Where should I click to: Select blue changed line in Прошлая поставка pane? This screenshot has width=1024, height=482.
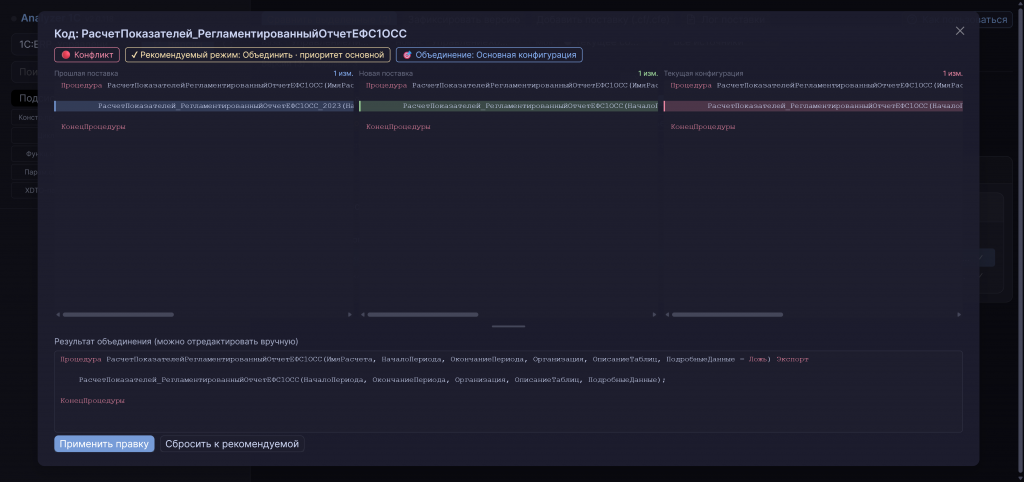point(204,106)
